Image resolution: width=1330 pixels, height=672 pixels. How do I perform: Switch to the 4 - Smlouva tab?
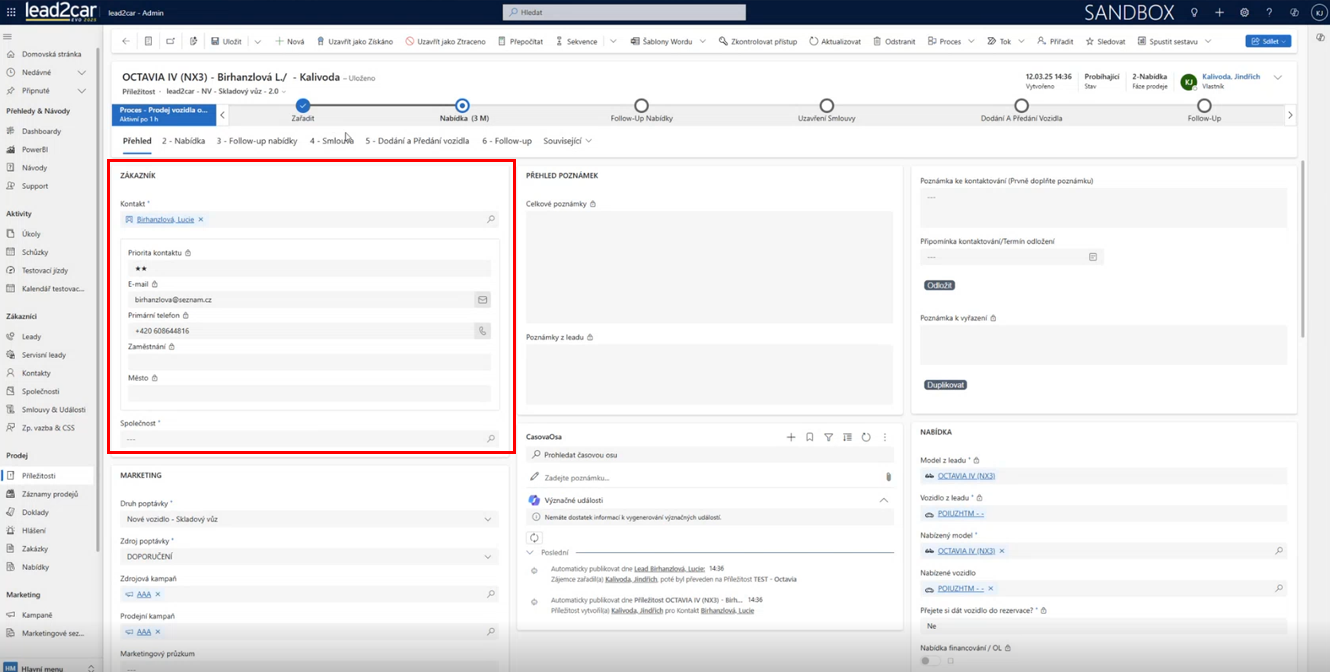(331, 141)
